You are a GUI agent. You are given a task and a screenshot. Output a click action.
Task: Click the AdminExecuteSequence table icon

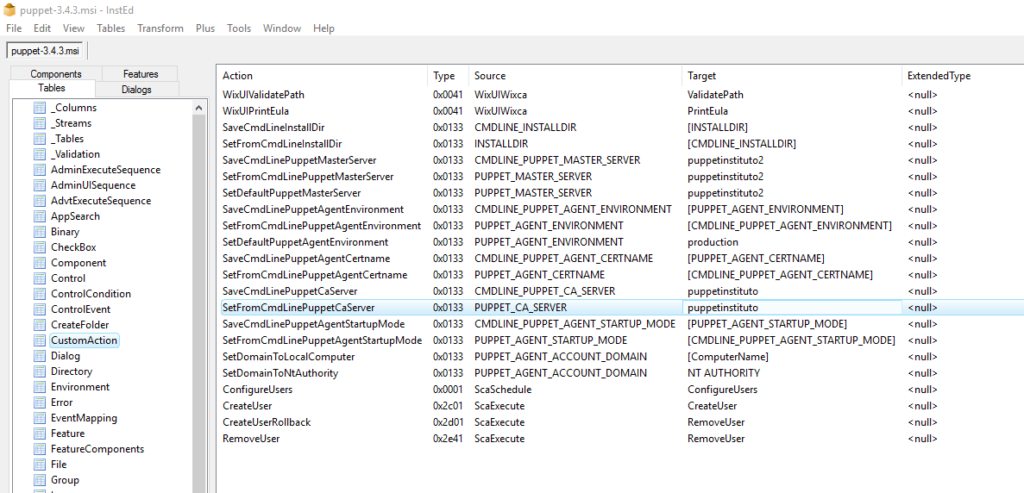point(40,170)
